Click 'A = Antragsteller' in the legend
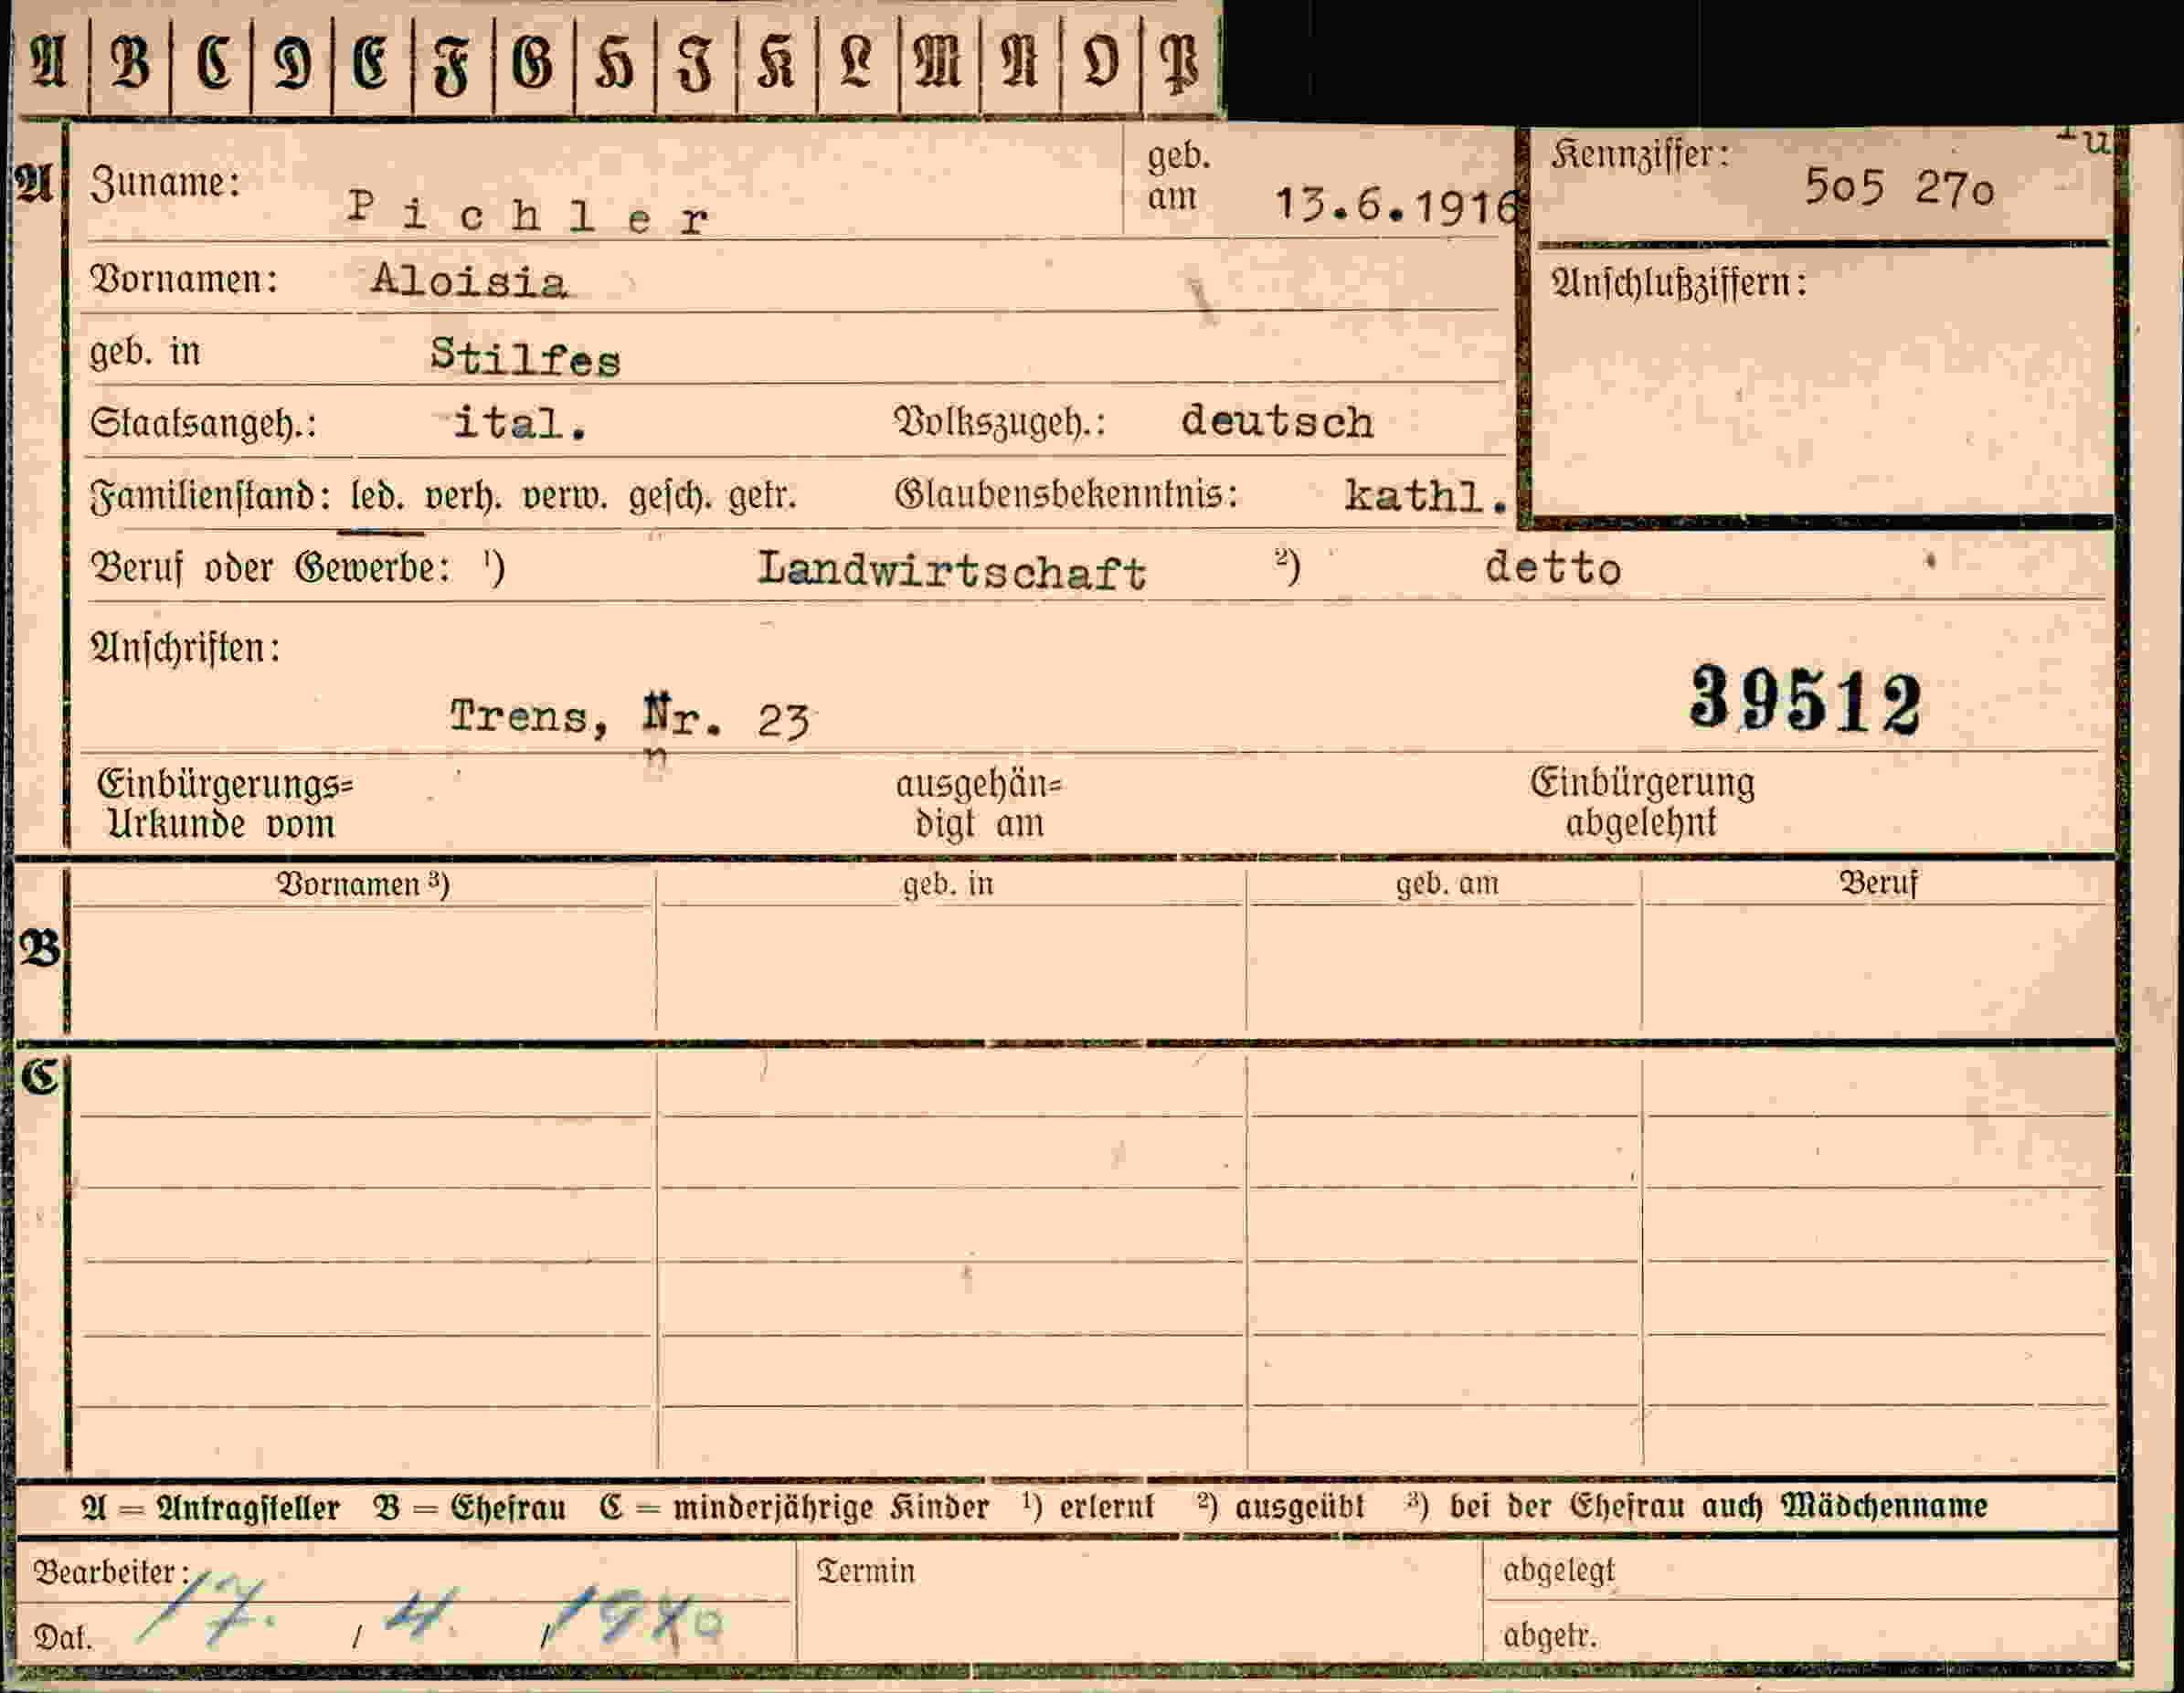This screenshot has height=1693, width=2184. click(x=210, y=1508)
